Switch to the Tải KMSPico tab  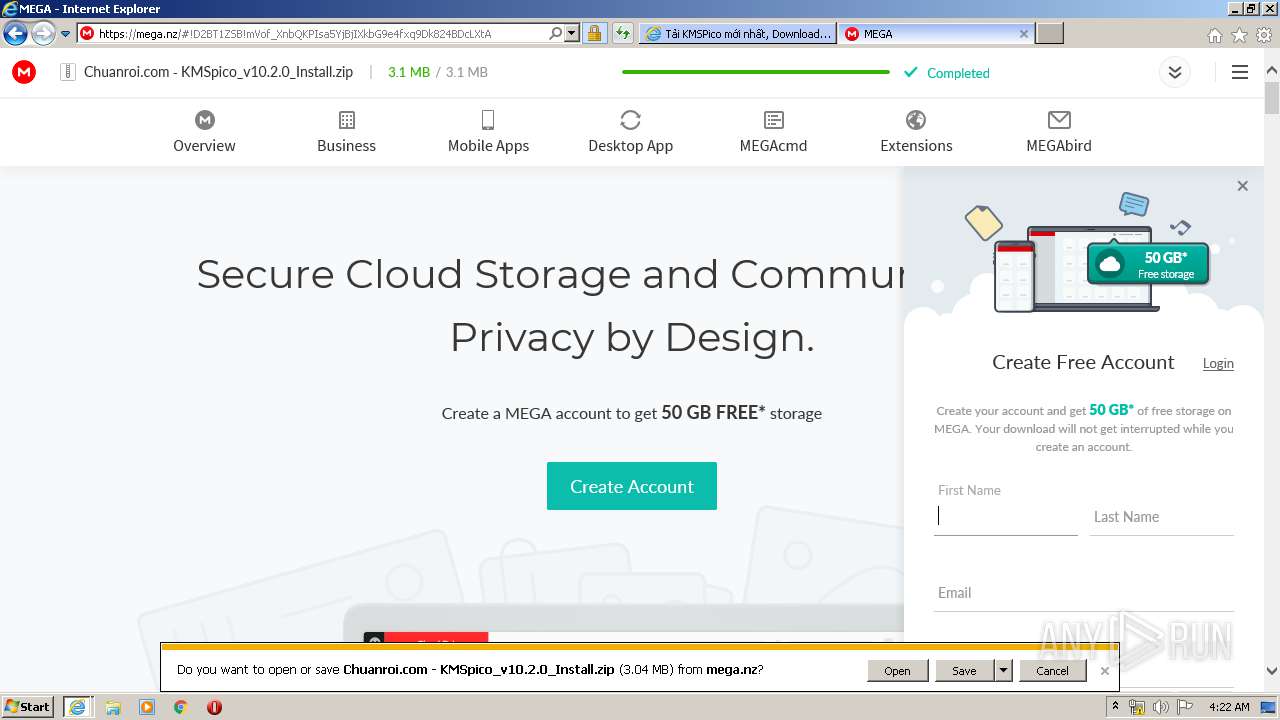pyautogui.click(x=738, y=33)
